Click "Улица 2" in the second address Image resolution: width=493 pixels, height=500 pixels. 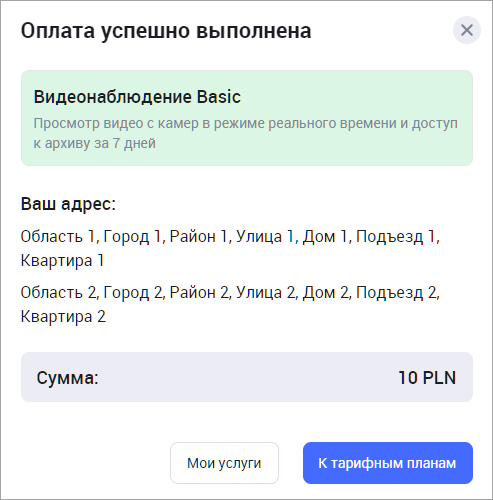coord(265,293)
